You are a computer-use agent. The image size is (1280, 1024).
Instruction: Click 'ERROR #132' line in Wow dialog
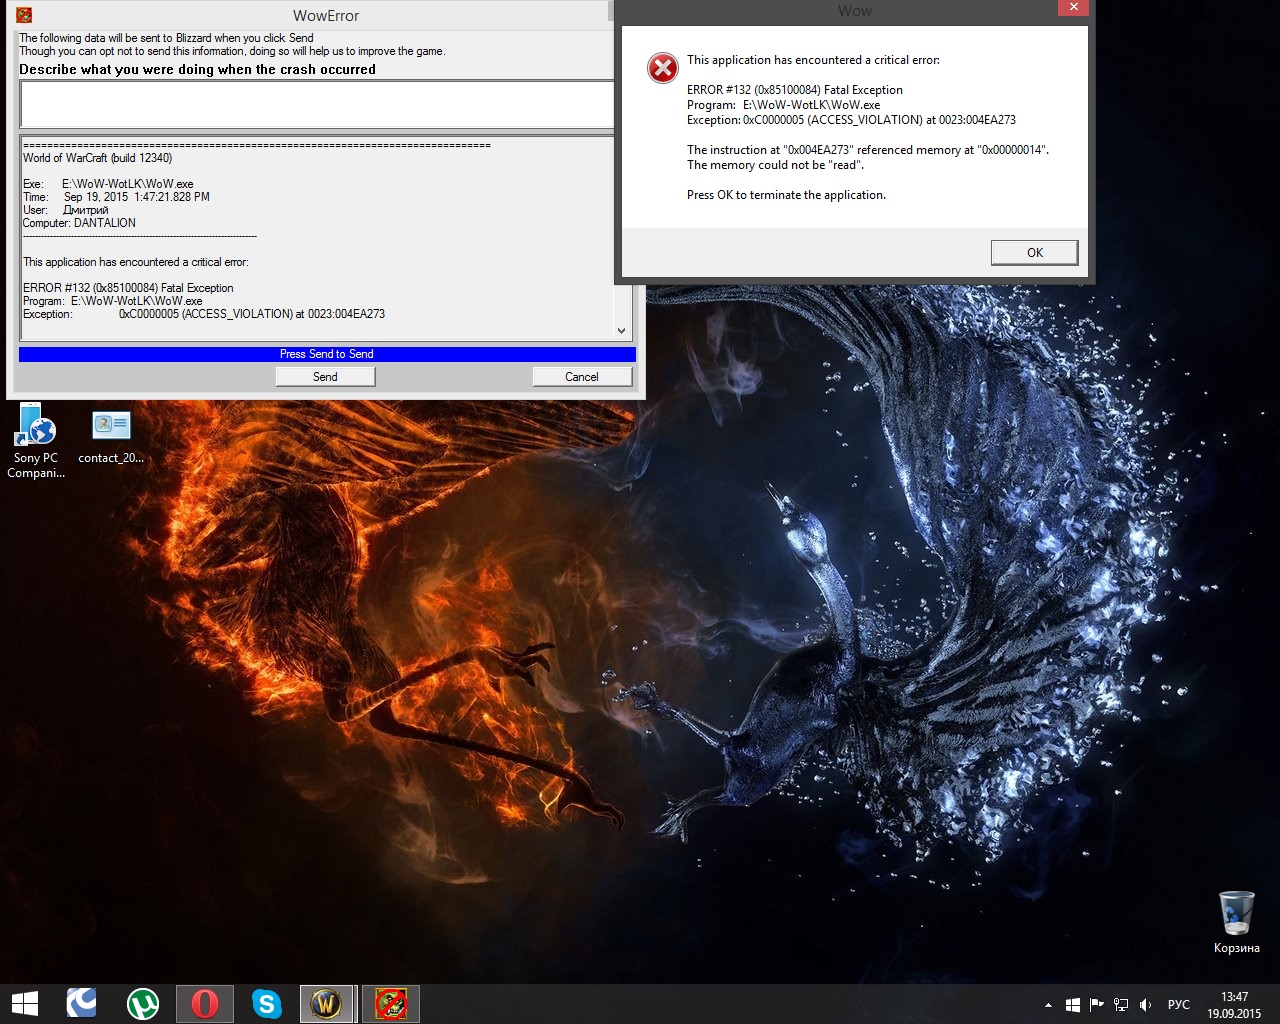[795, 90]
